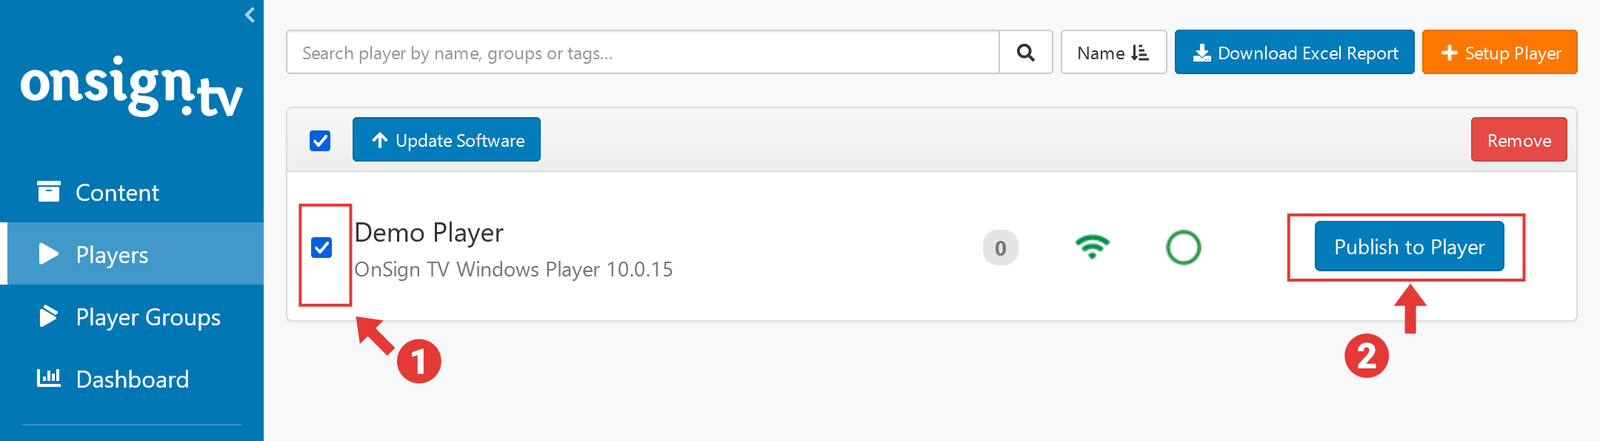Click the Content archive box icon
Viewport: 1600px width, 441px height.
point(48,191)
